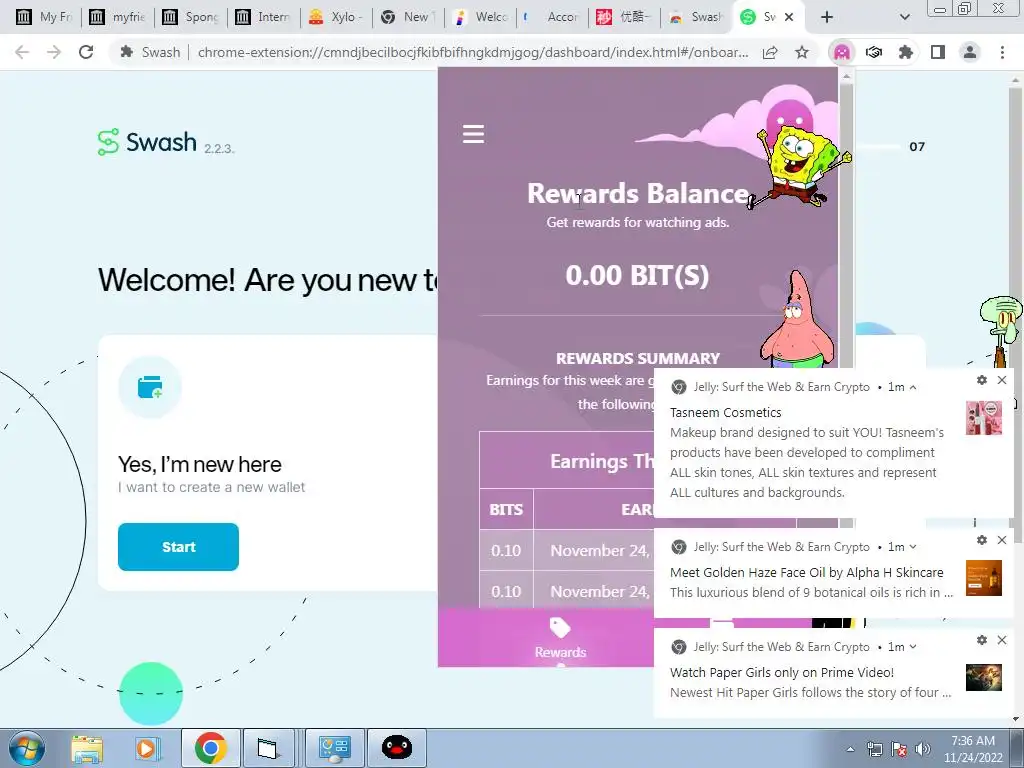Go forward with the forward arrow
Image resolution: width=1024 pixels, height=768 pixels.
[x=54, y=52]
